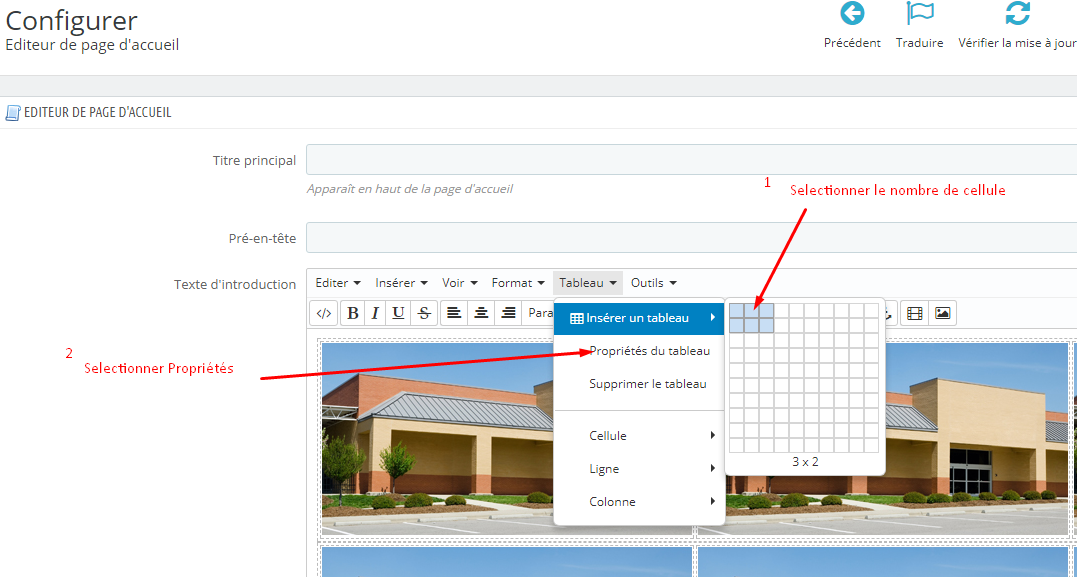This screenshot has height=577, width=1077.
Task: Apply strikethrough formatting
Action: [424, 313]
